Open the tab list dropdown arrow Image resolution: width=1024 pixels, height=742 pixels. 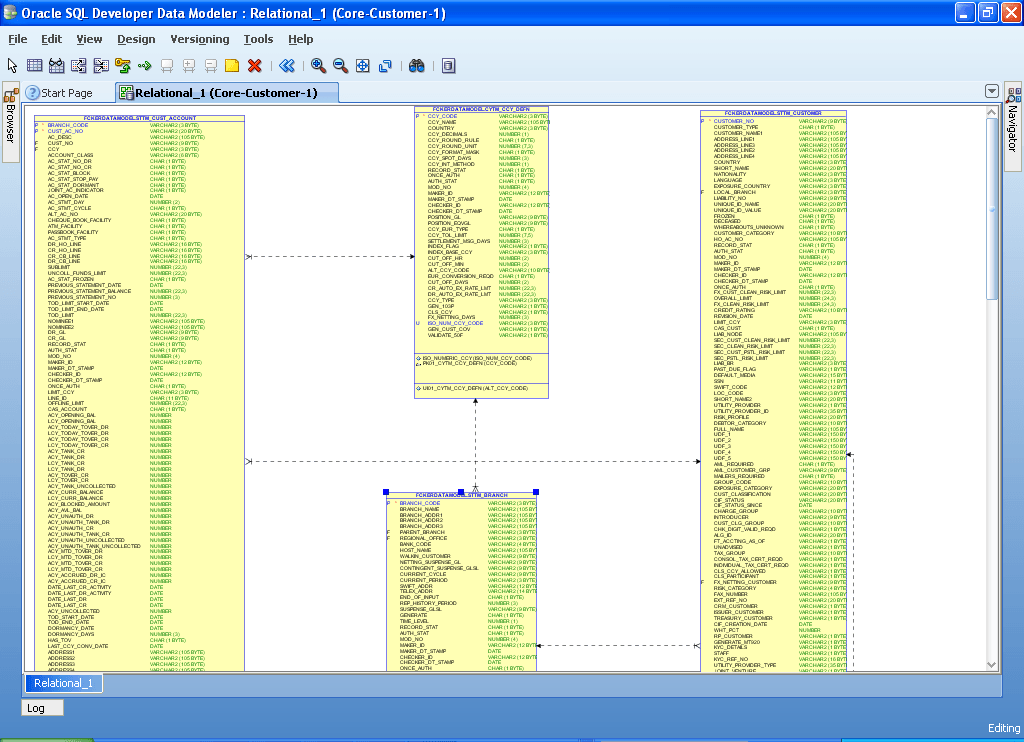992,90
